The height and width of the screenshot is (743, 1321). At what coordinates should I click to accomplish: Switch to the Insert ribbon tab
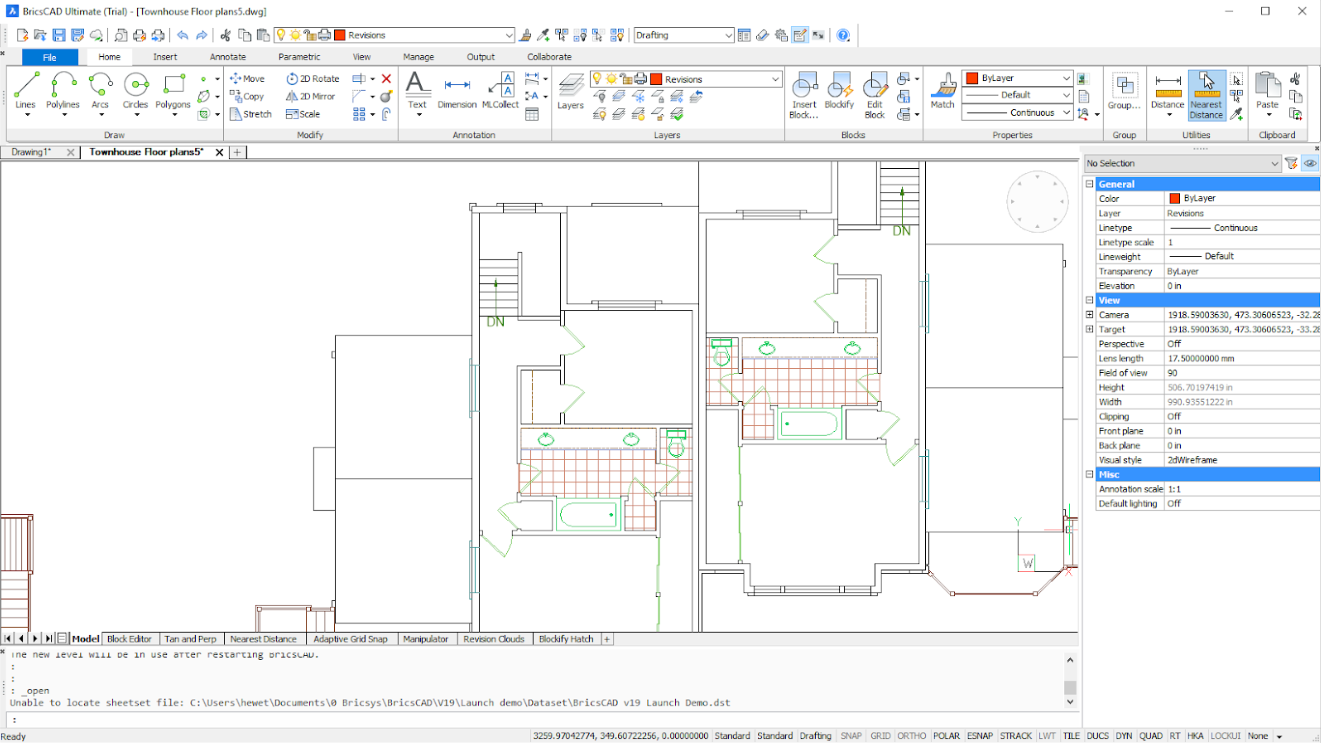(165, 57)
